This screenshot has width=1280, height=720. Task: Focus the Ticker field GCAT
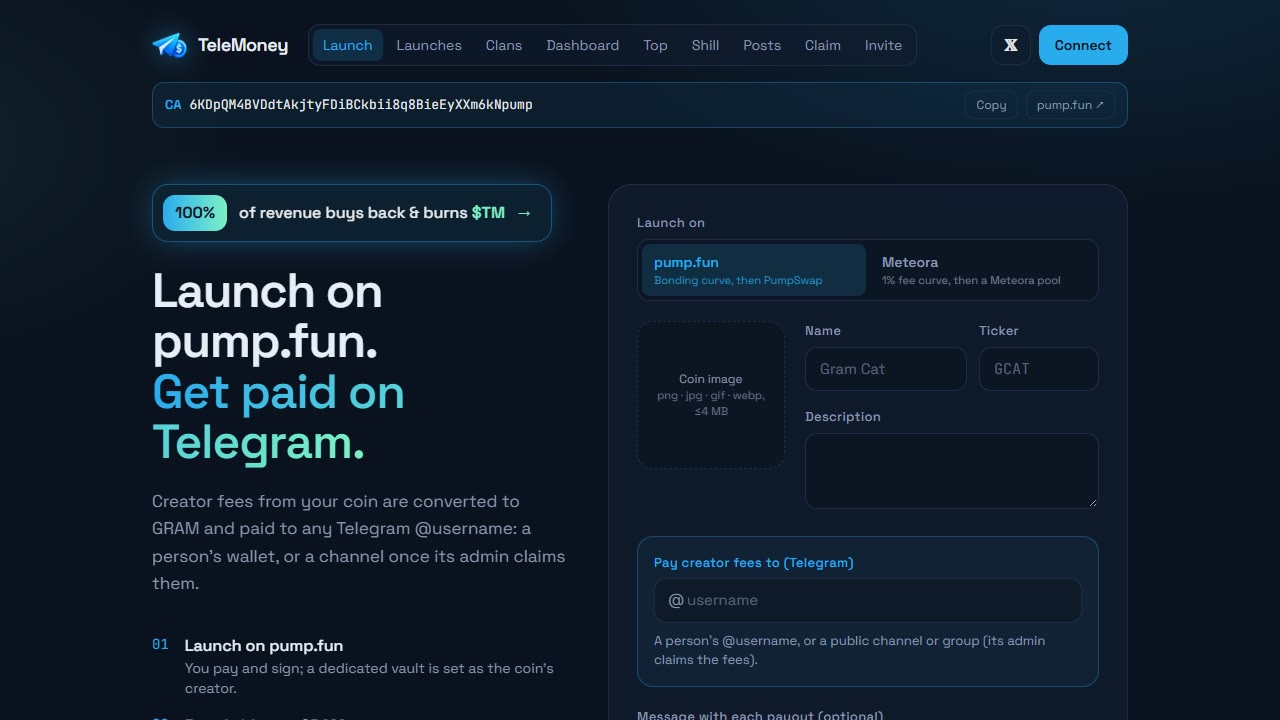(x=1039, y=369)
